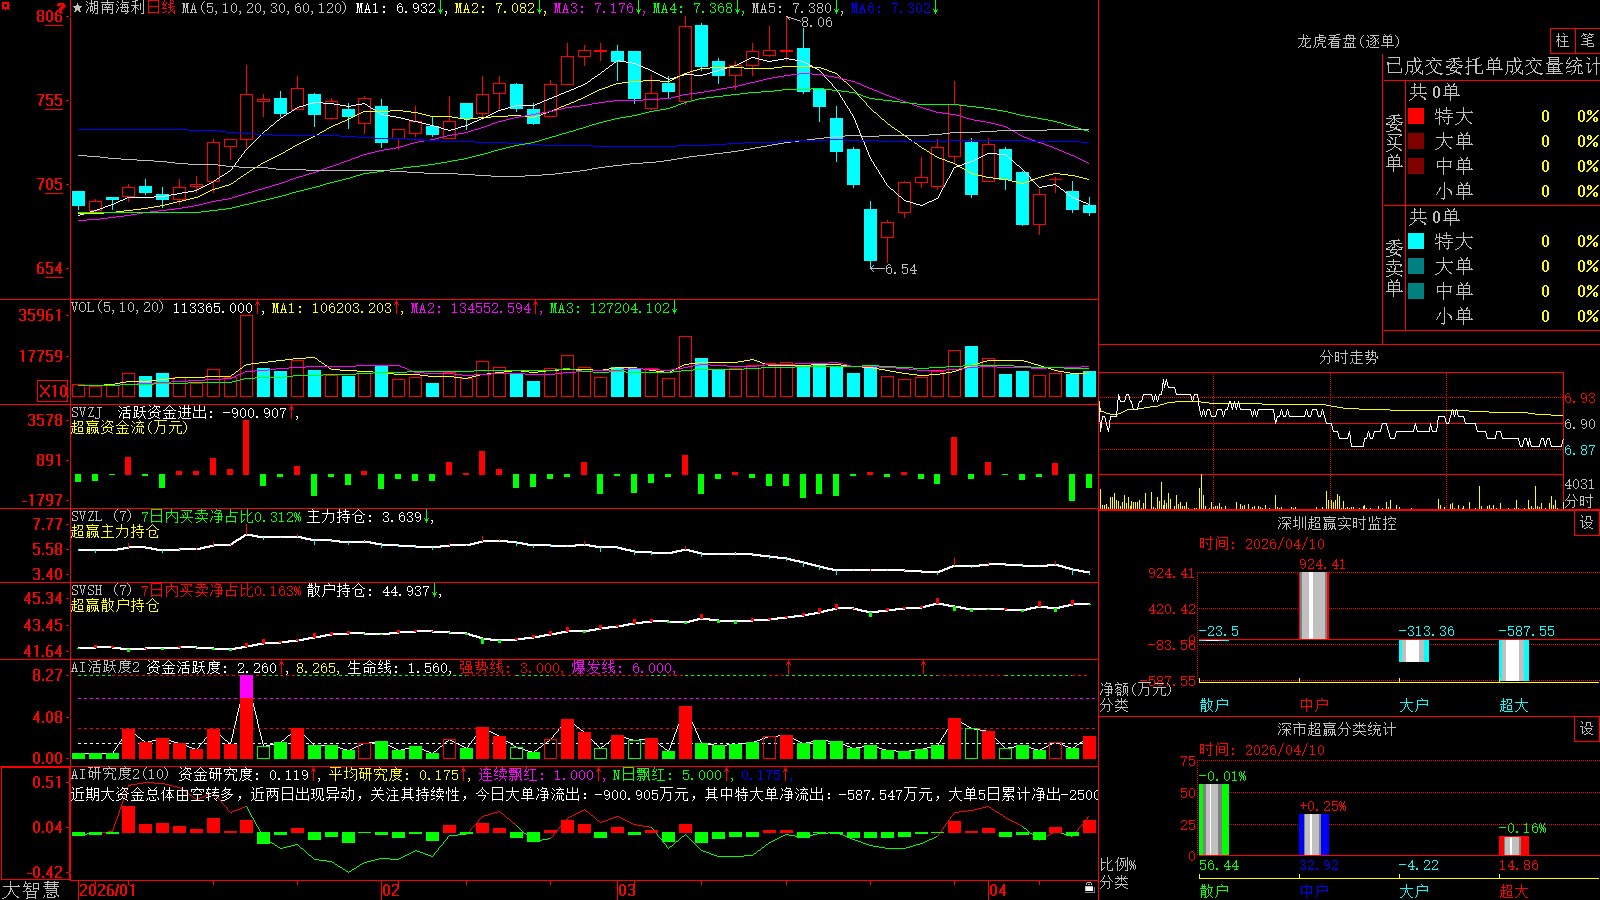Switch 龙虎看盘 to 笔 tick view
1600x900 pixels.
click(x=1587, y=40)
